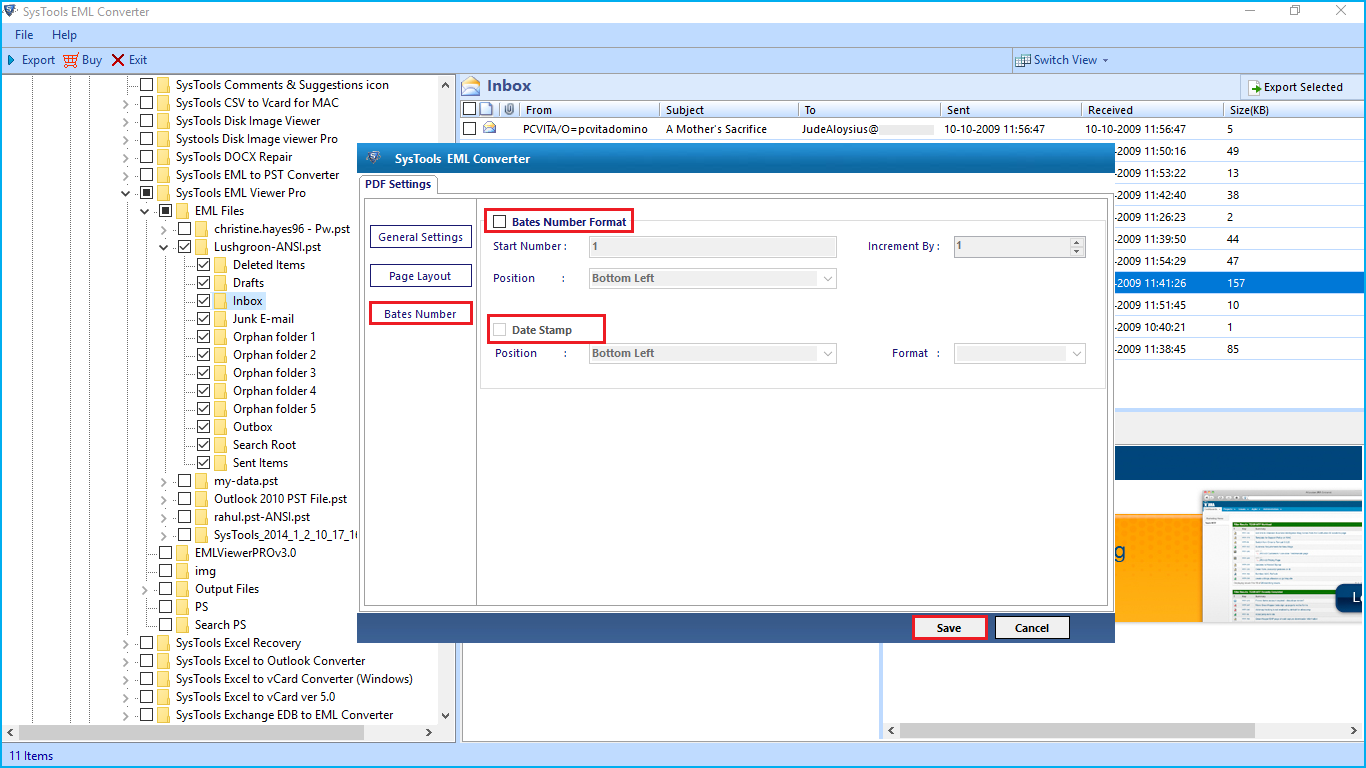Click the Inbox header mail icon
The image size is (1366, 768).
471,86
